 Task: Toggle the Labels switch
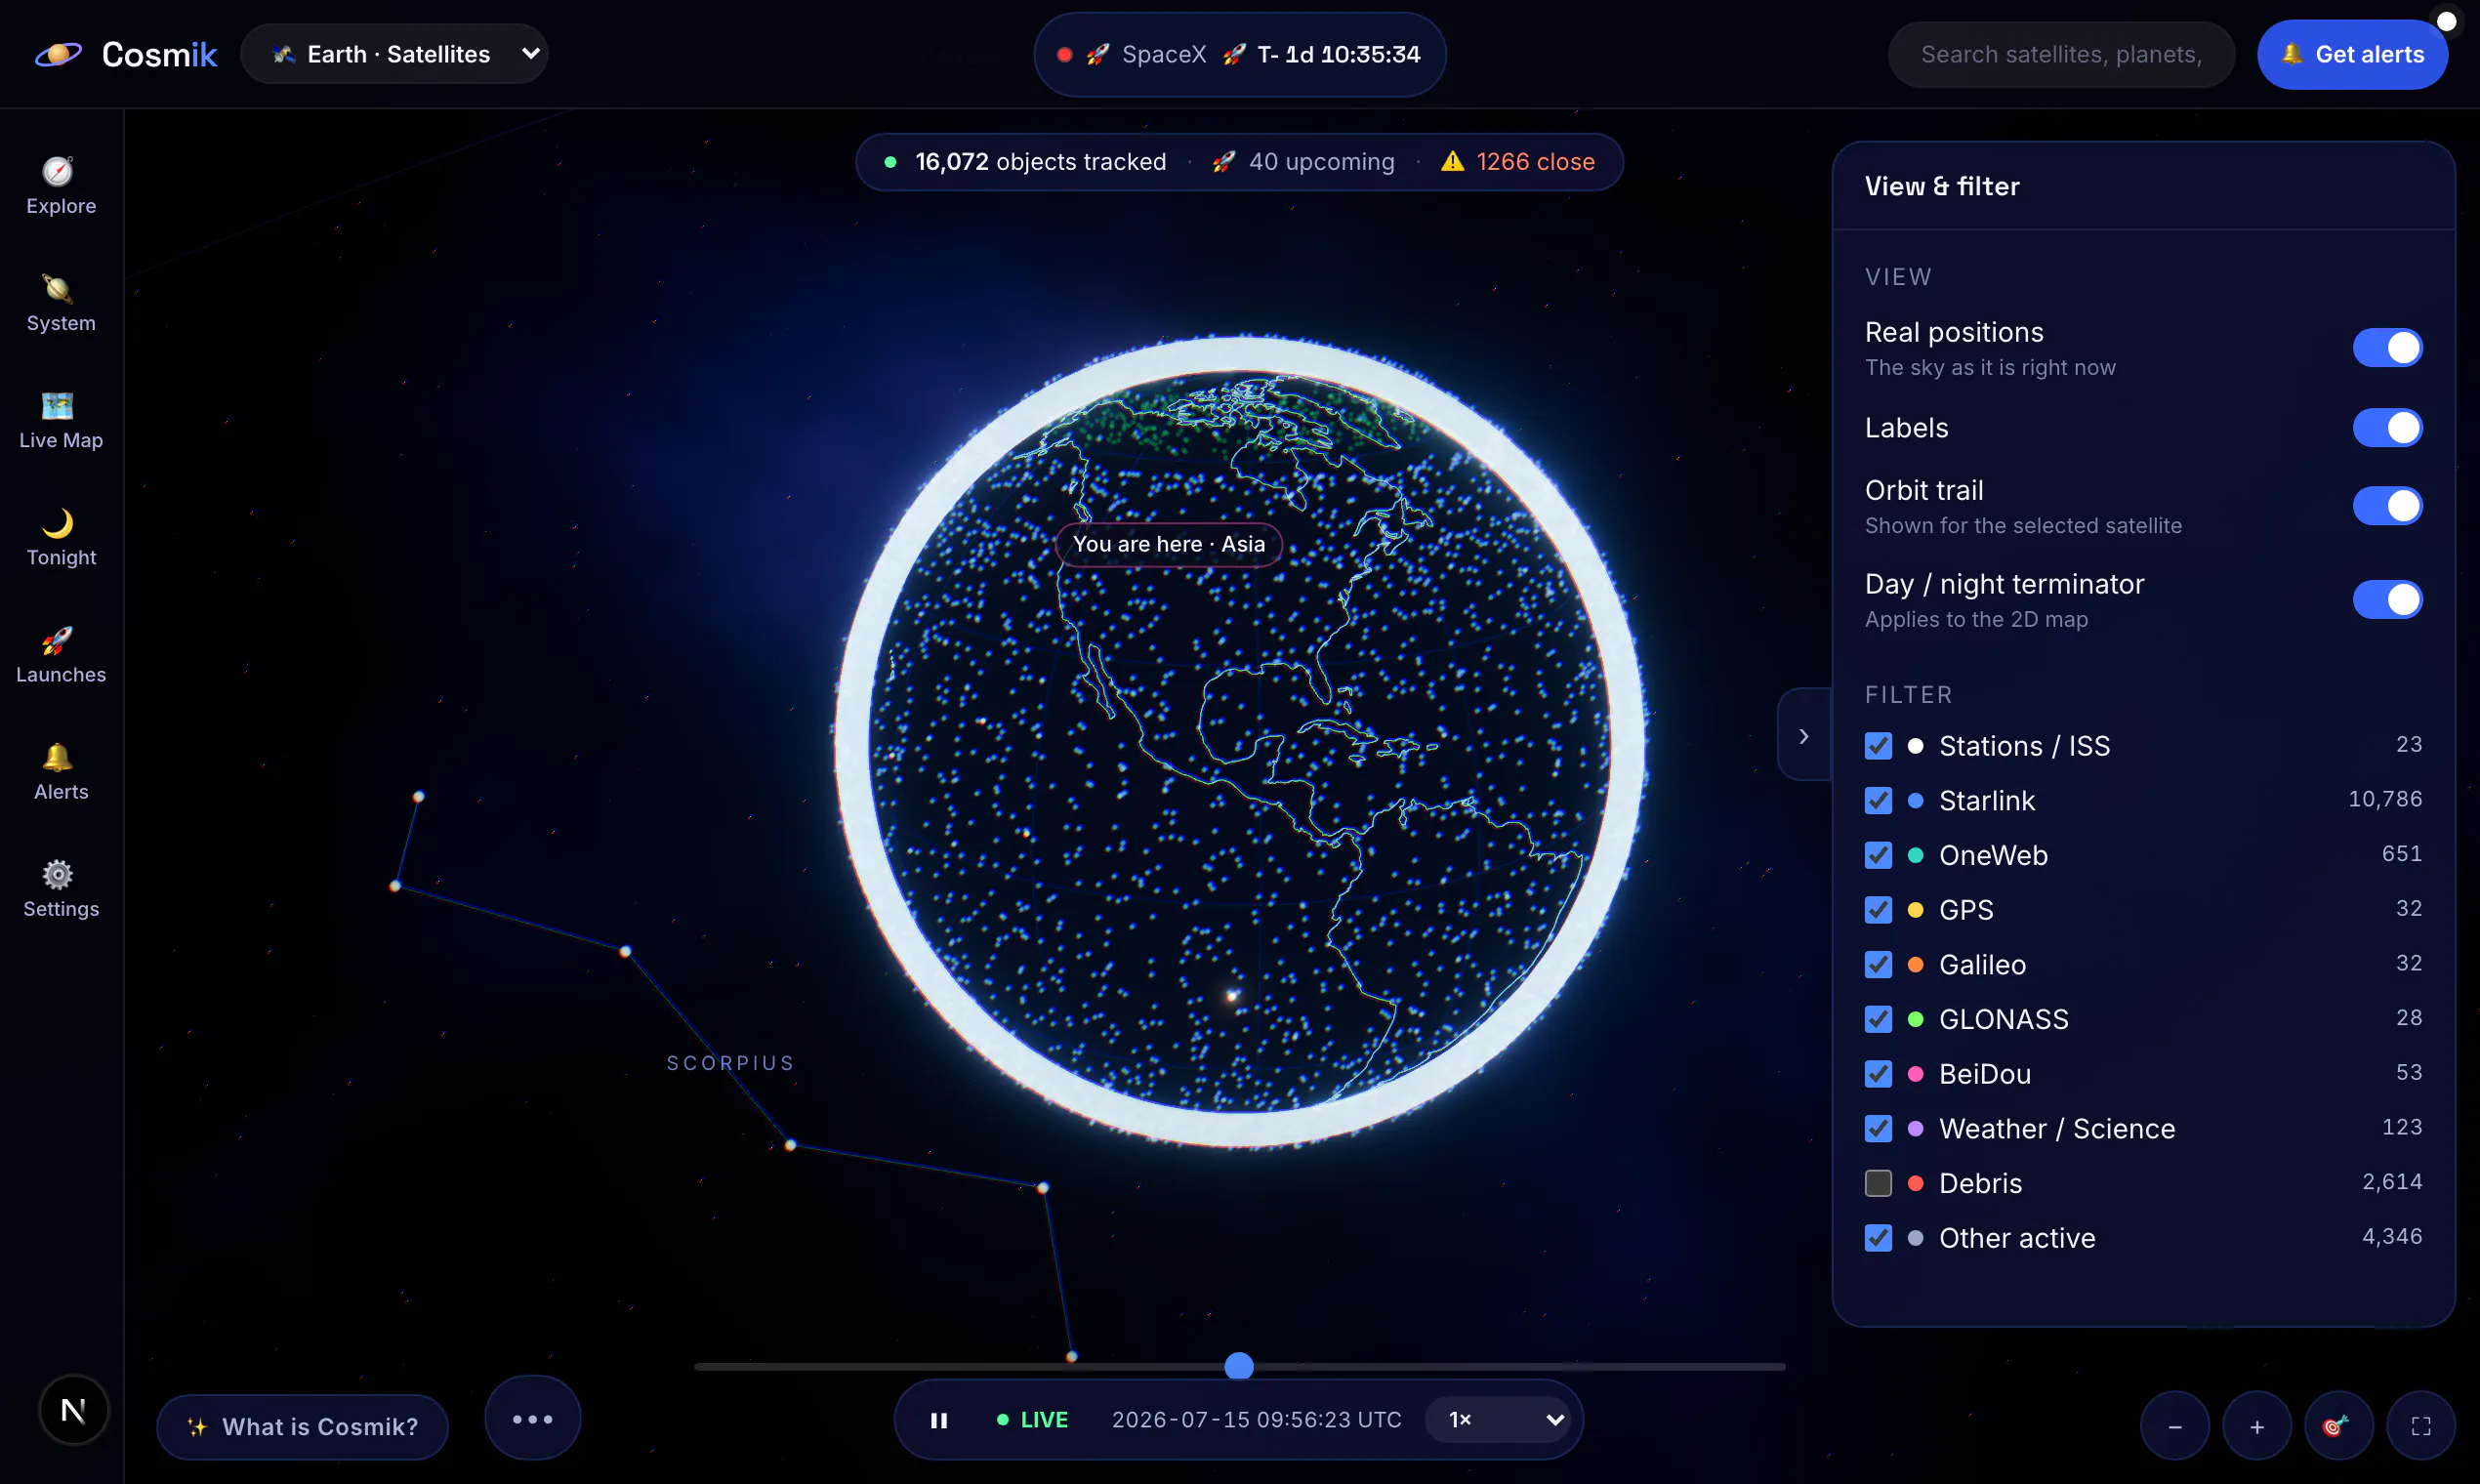[2387, 428]
